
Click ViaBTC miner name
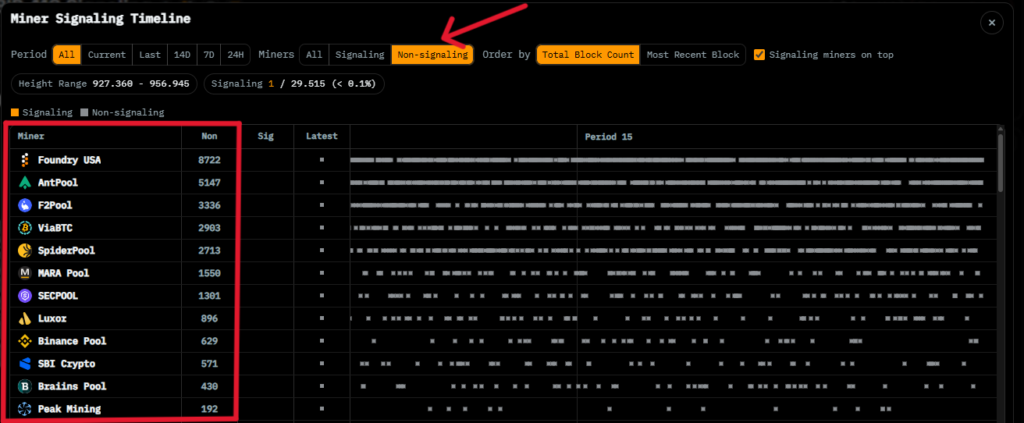[55, 228]
